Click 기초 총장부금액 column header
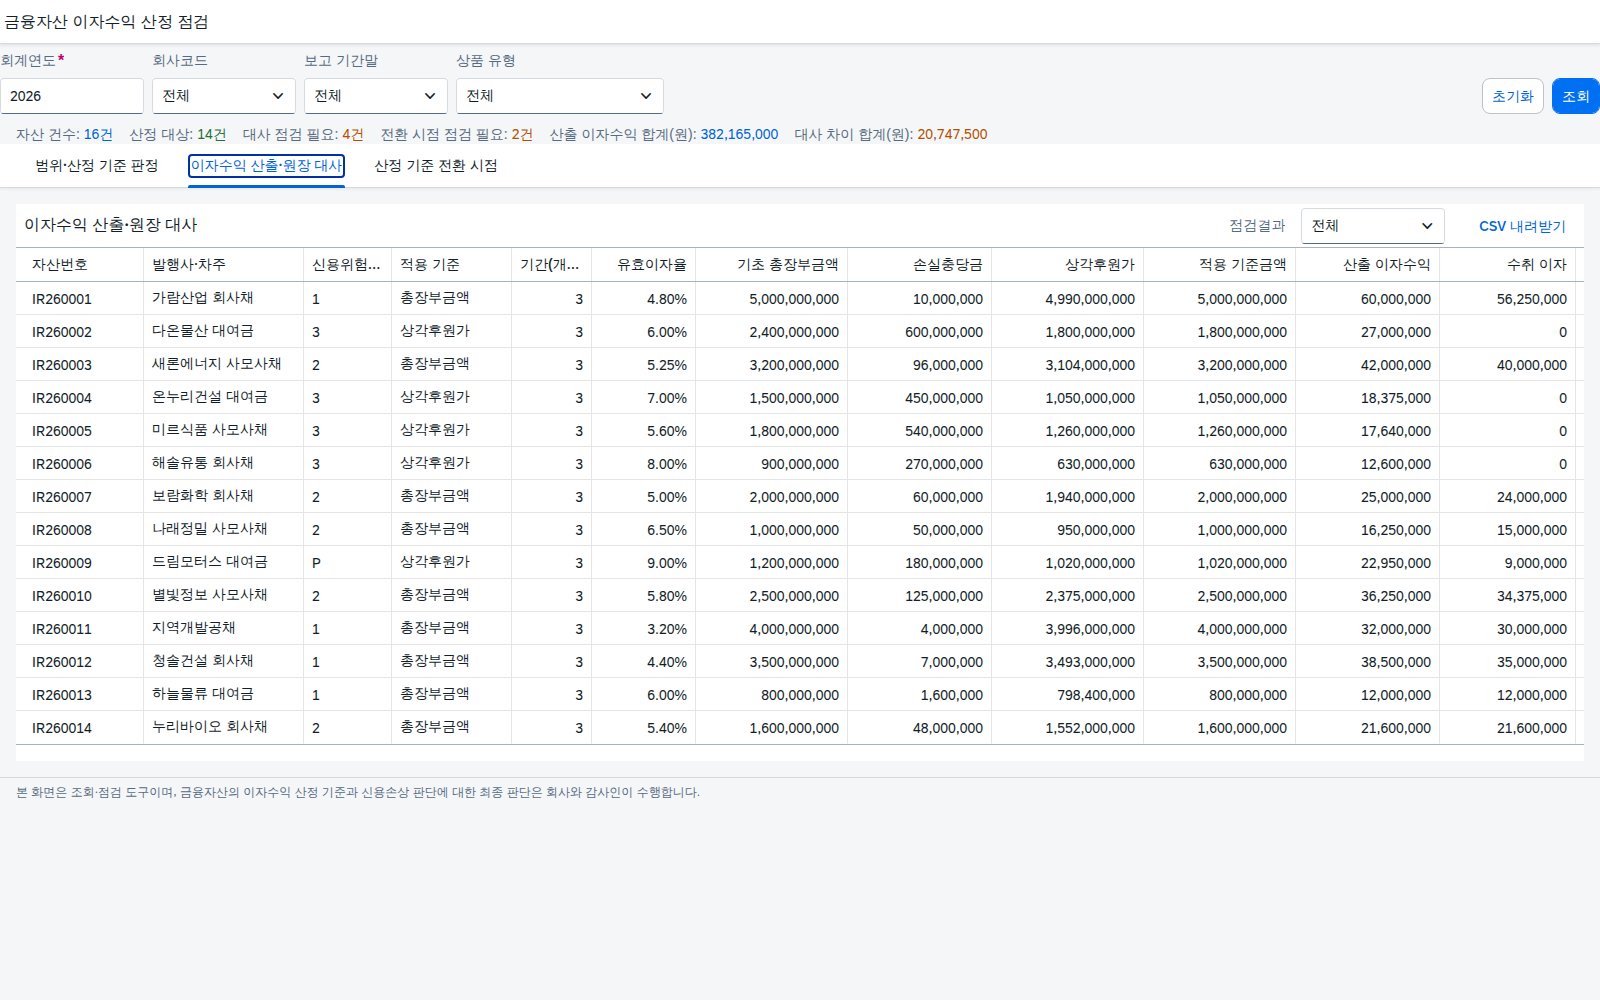Image resolution: width=1600 pixels, height=1000 pixels. pyautogui.click(x=772, y=265)
